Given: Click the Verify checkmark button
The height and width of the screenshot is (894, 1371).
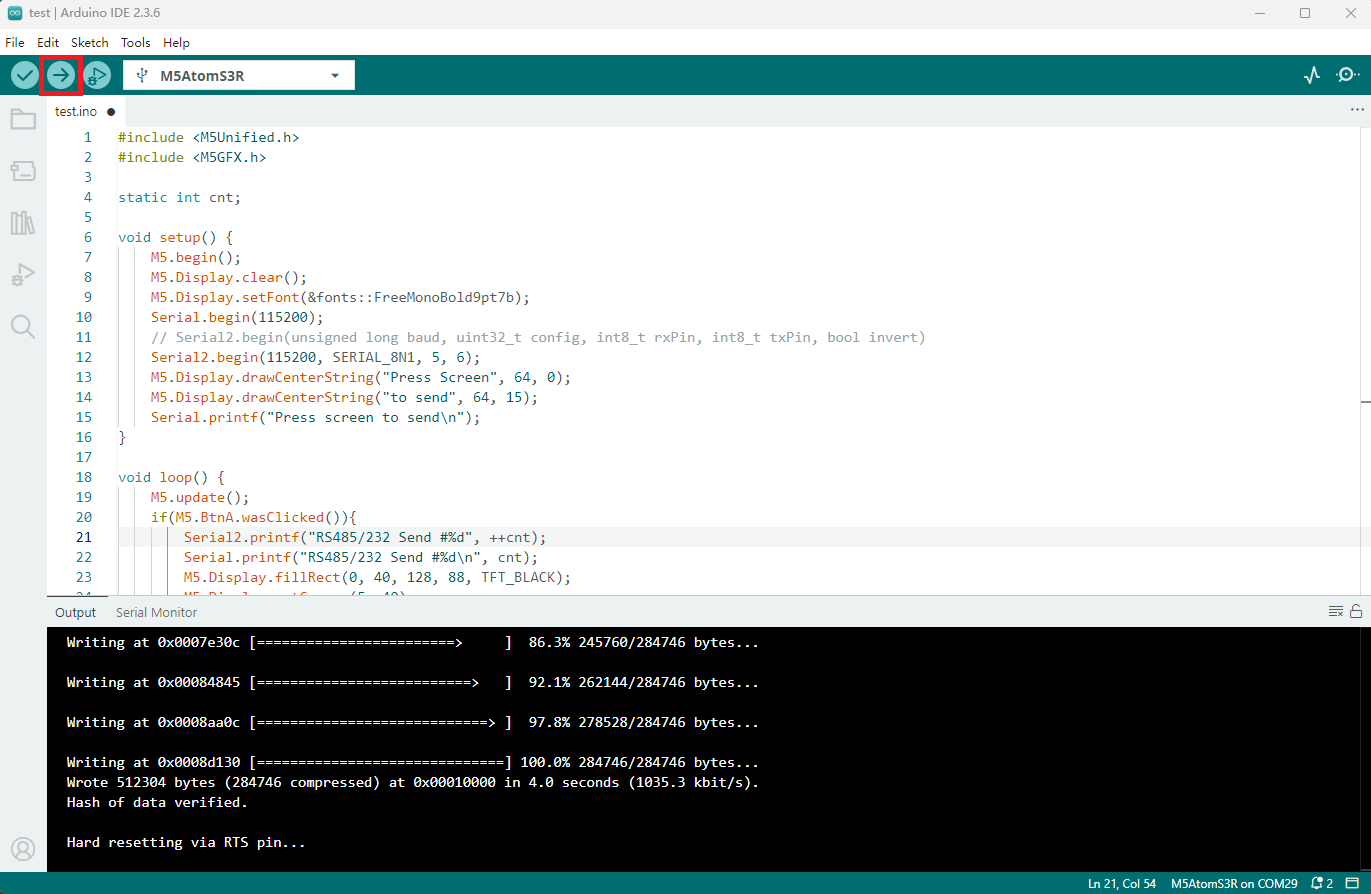Looking at the screenshot, I should 24,75.
